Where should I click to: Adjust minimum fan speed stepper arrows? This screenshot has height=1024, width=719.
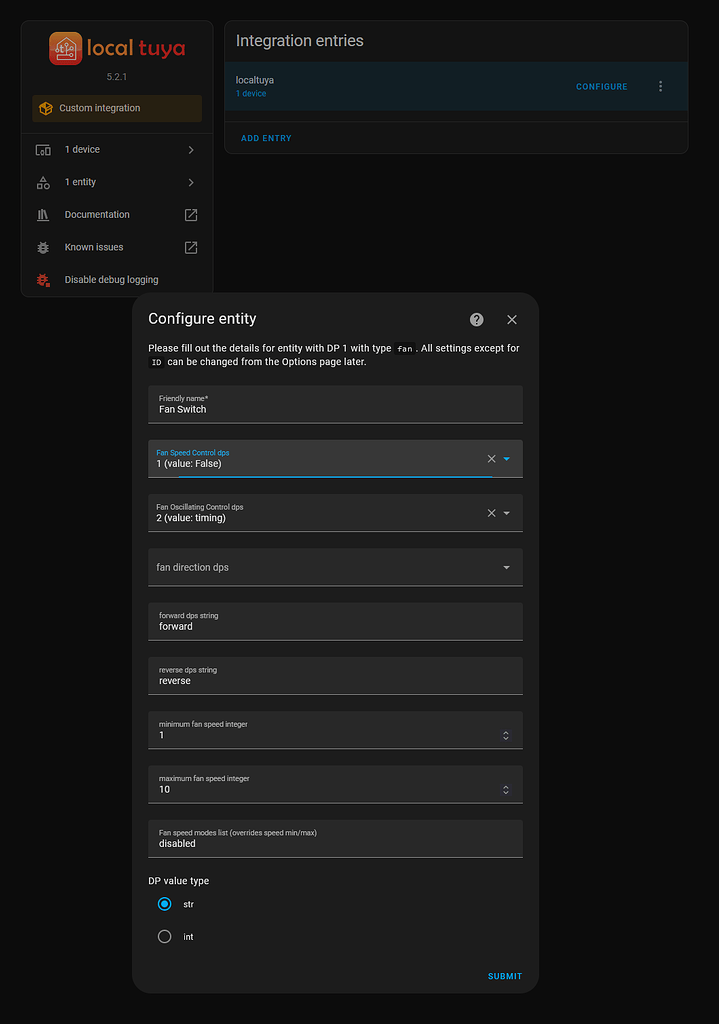(x=505, y=735)
